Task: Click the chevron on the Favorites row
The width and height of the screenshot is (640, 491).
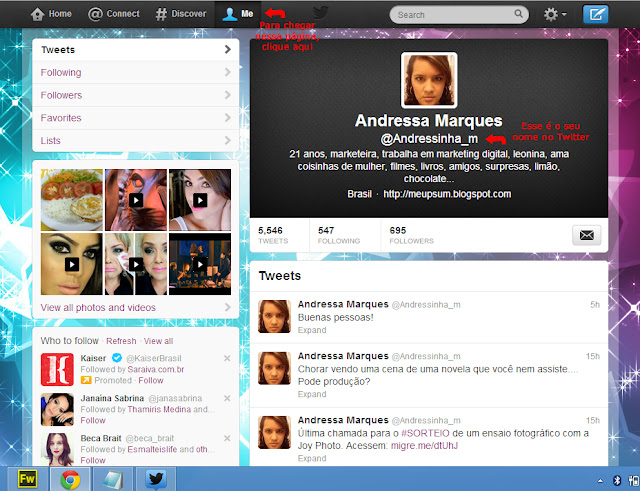Action: tap(228, 118)
